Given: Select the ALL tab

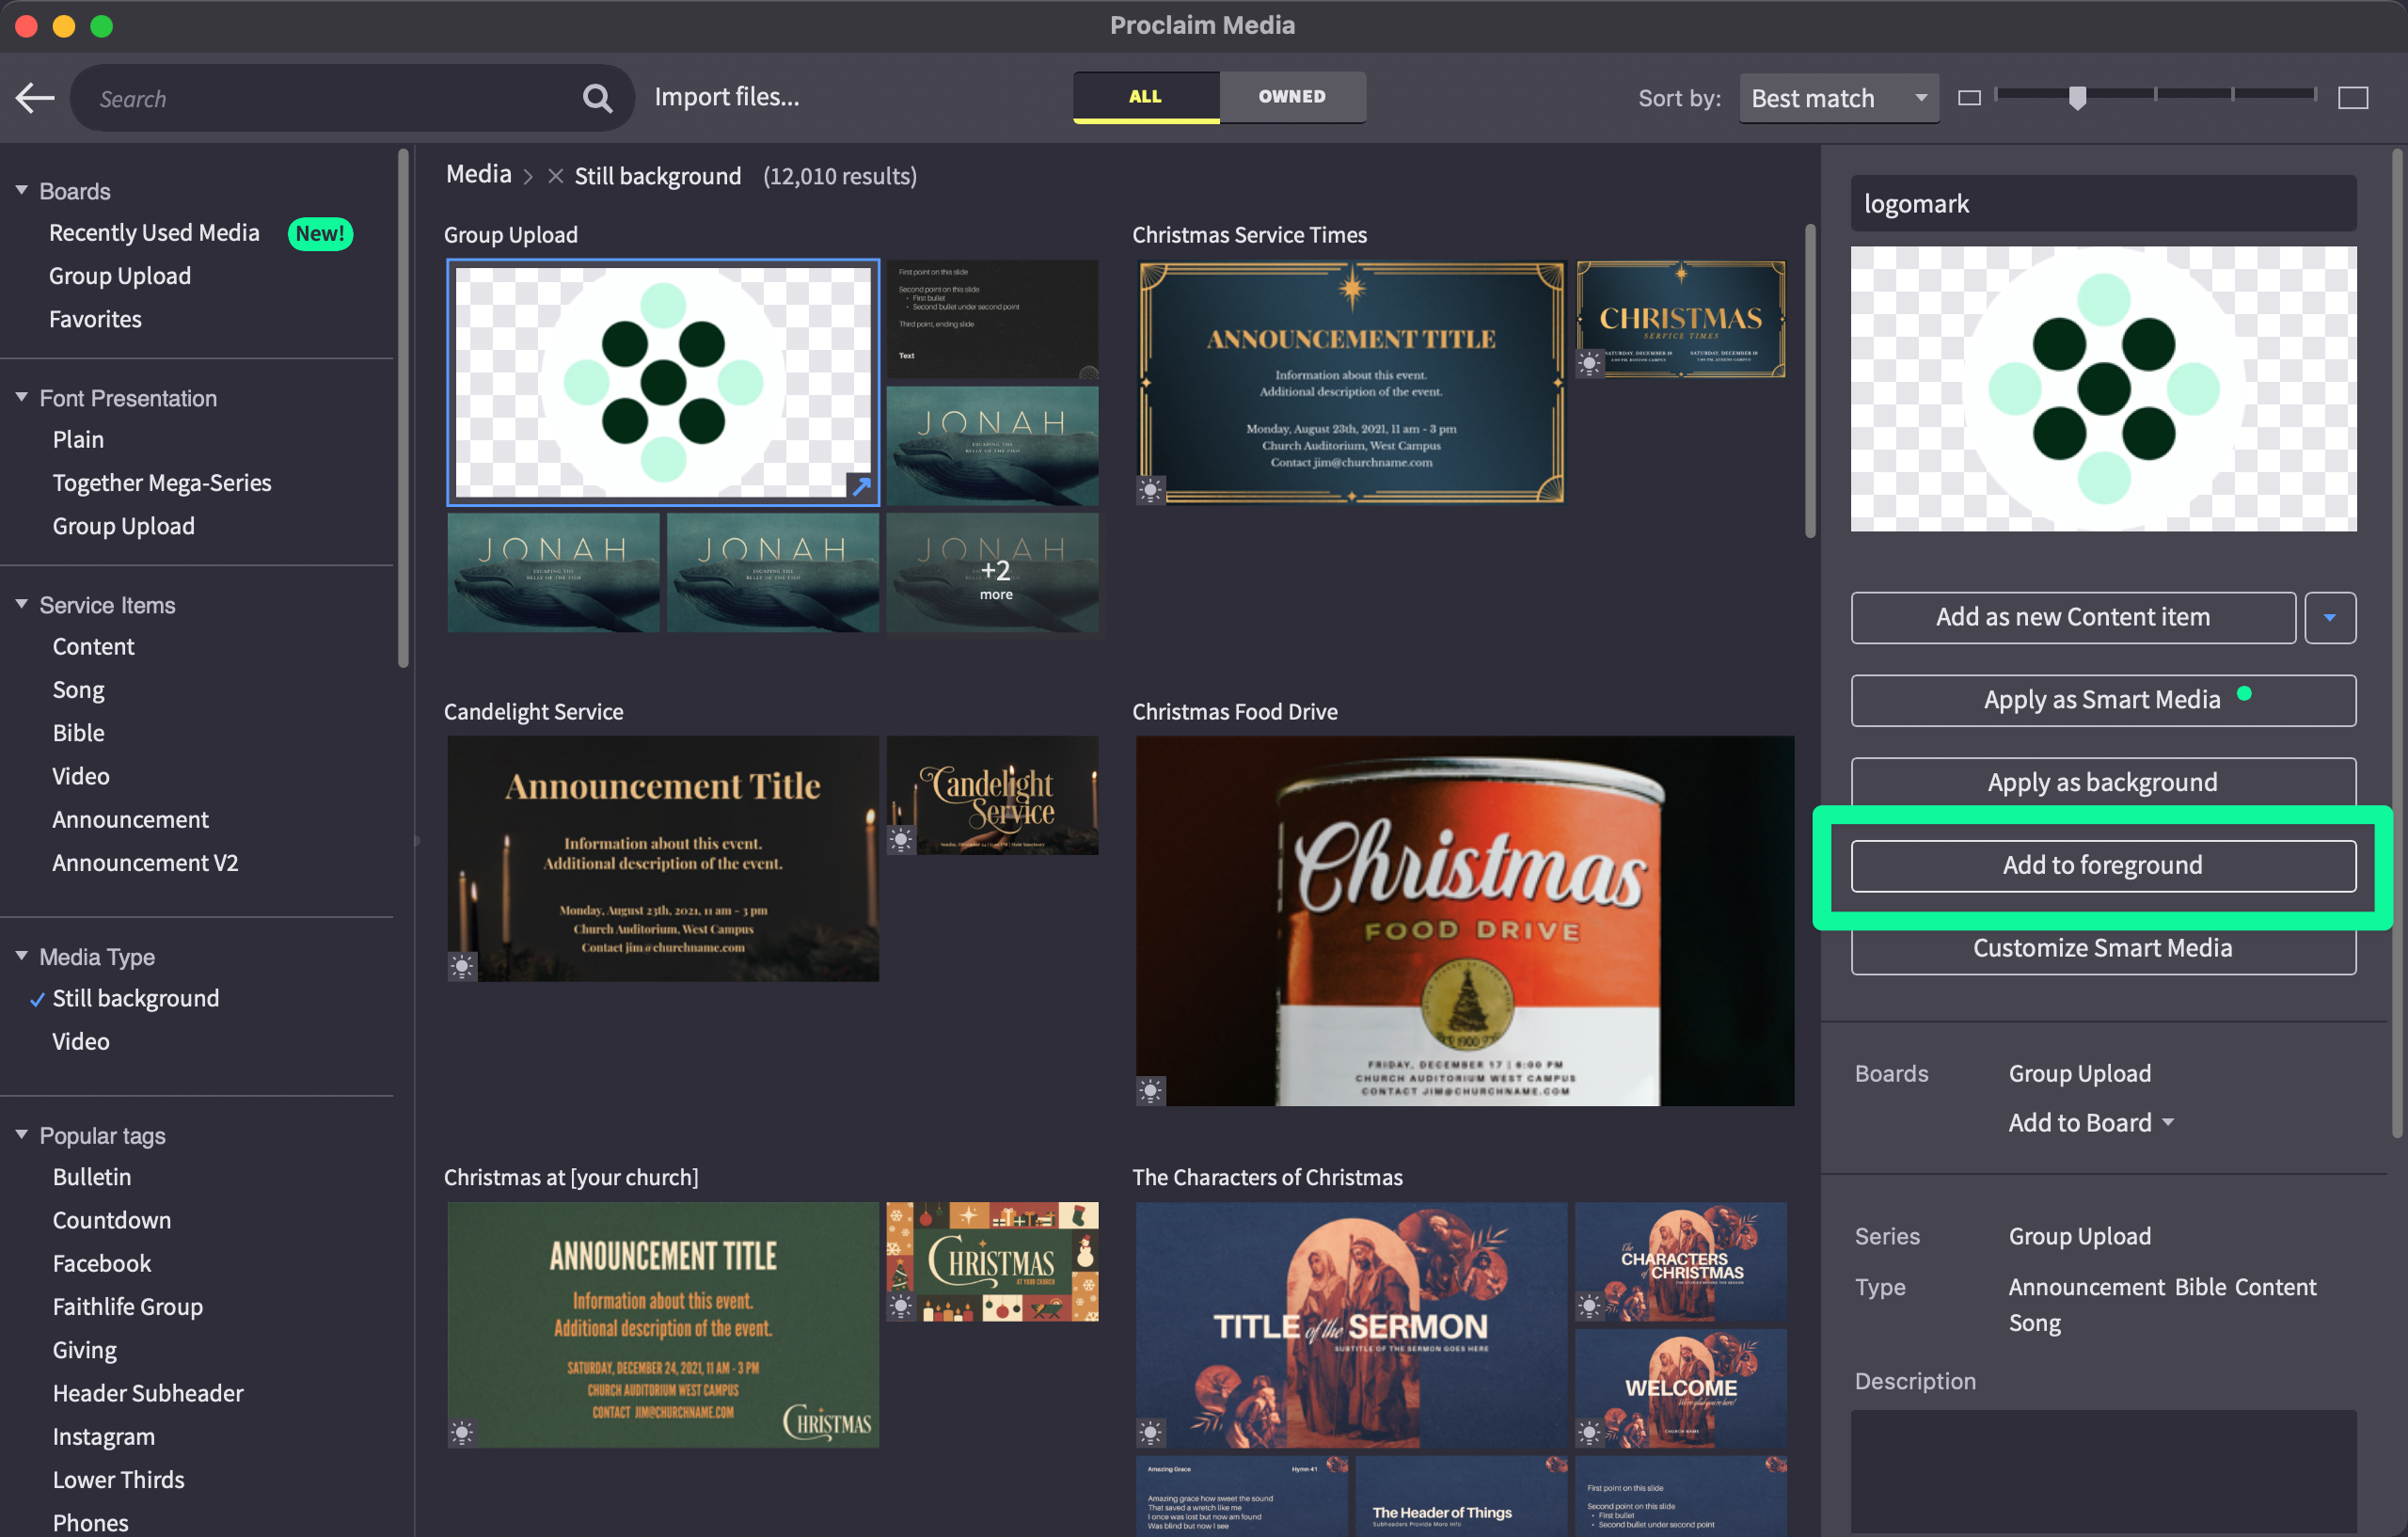Looking at the screenshot, I should pos(1145,97).
